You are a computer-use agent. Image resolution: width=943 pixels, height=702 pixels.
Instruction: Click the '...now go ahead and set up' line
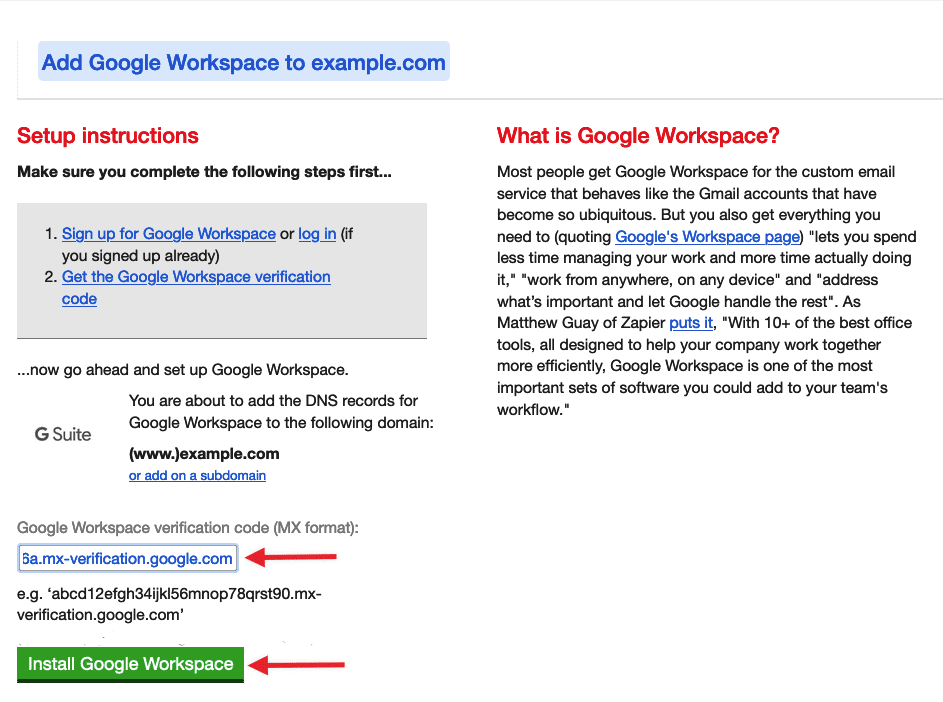(x=183, y=370)
